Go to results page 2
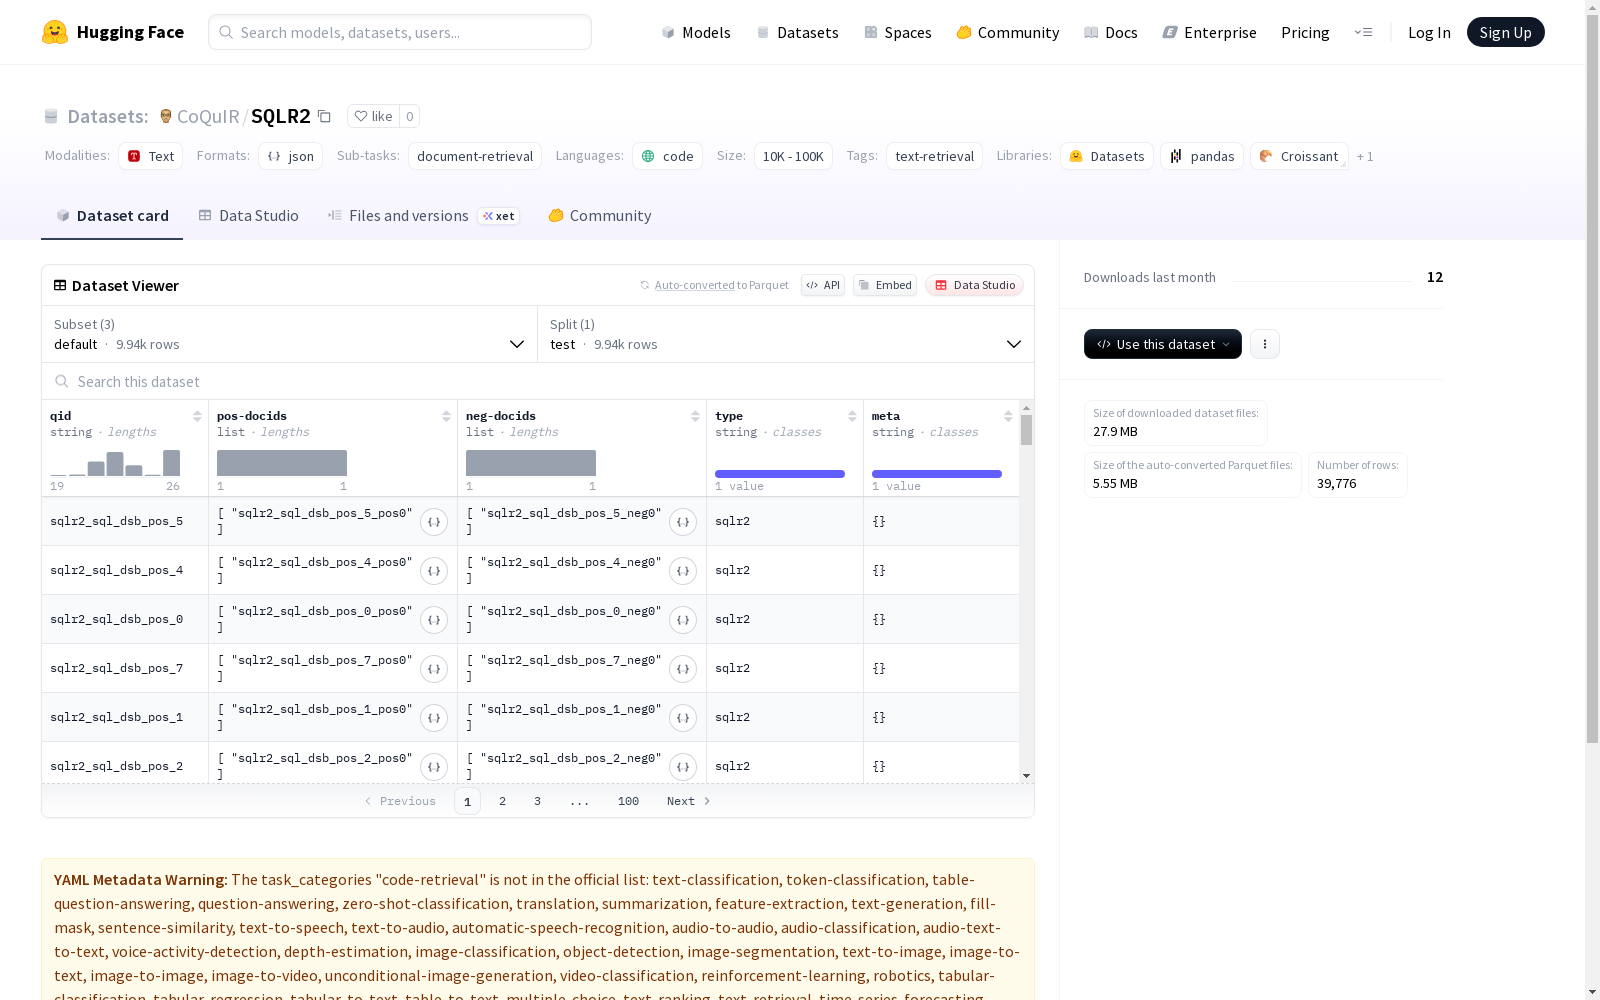Viewport: 1600px width, 1000px height. click(502, 801)
